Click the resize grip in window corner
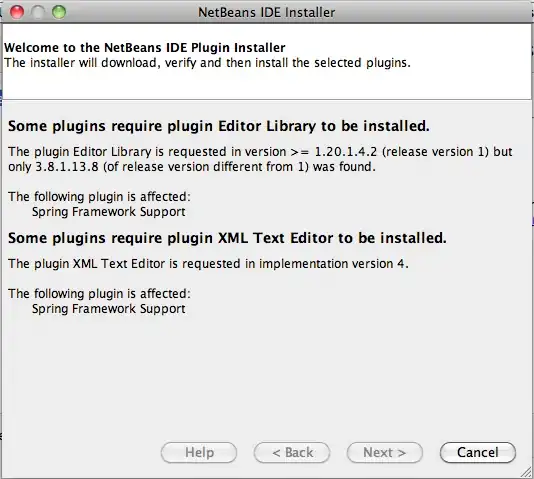 tap(527, 473)
